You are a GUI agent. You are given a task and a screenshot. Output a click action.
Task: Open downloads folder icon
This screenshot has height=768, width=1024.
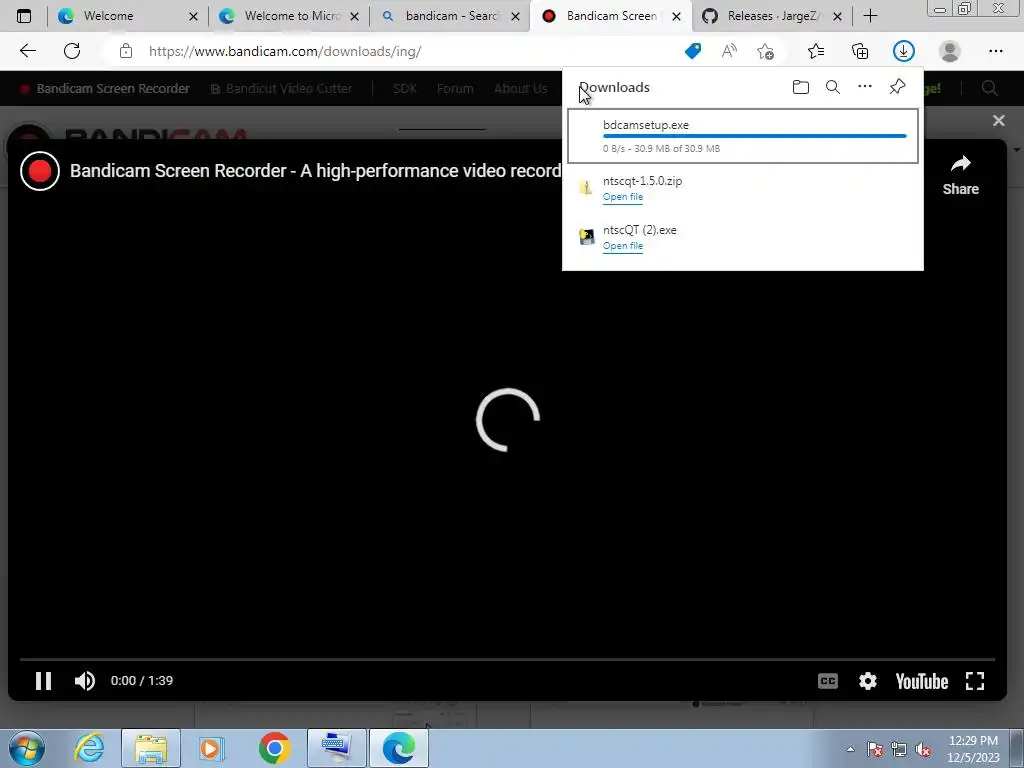click(x=801, y=87)
